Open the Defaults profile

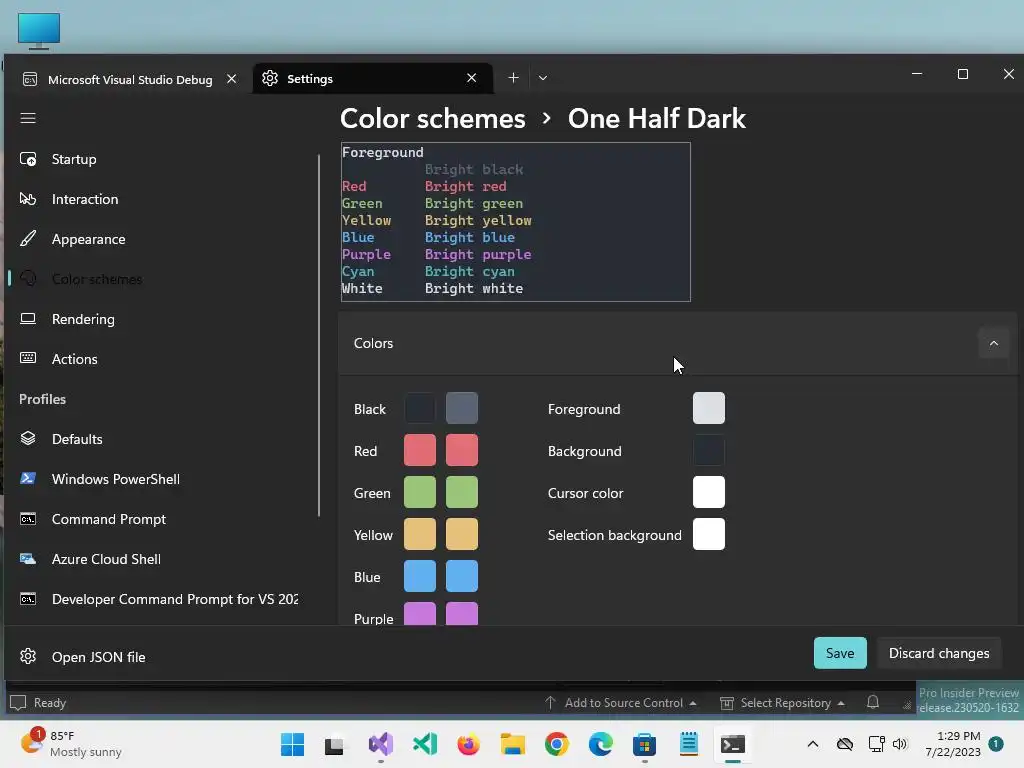161,439
